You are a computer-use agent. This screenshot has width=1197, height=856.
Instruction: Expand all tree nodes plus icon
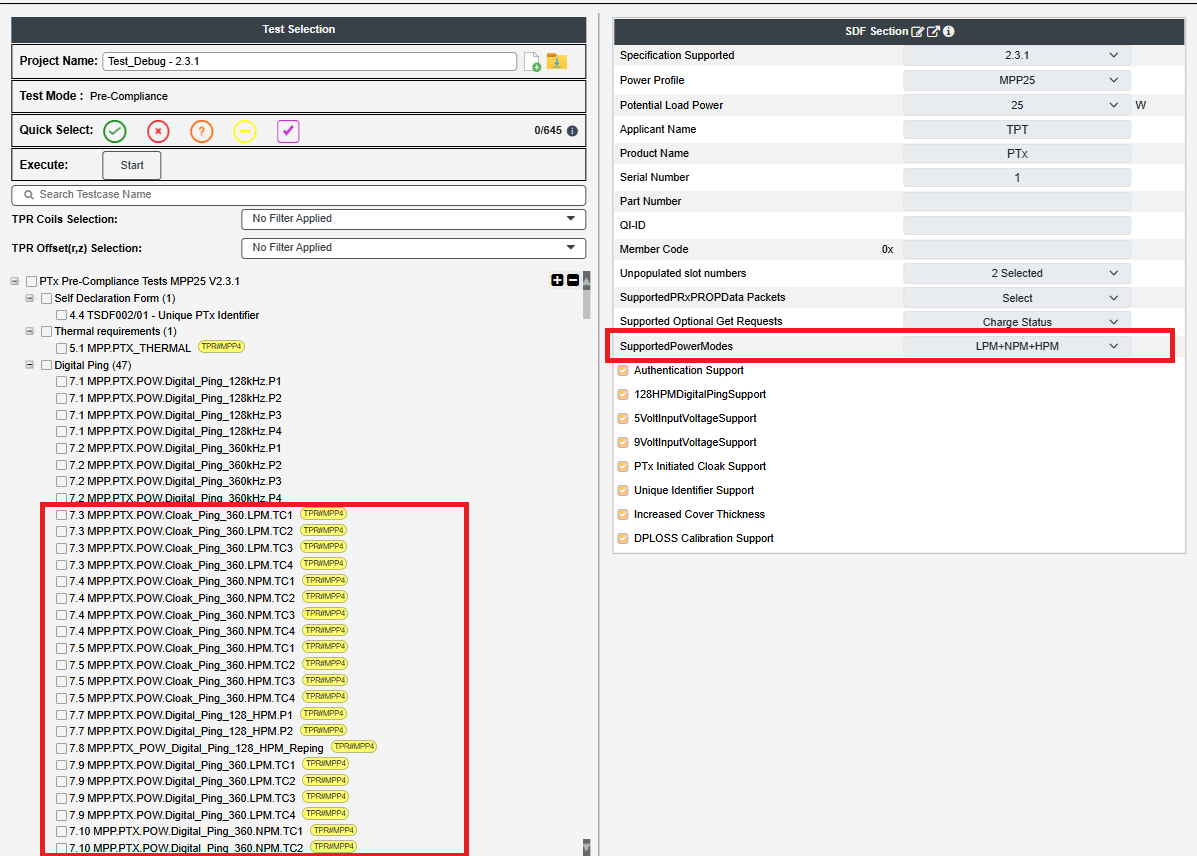pos(557,280)
